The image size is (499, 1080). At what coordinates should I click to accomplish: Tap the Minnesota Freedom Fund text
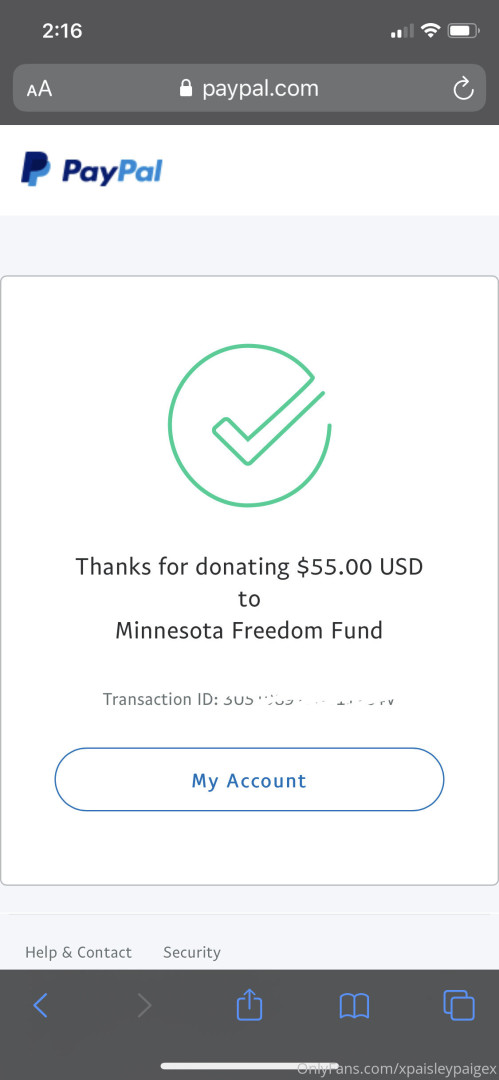click(x=249, y=630)
